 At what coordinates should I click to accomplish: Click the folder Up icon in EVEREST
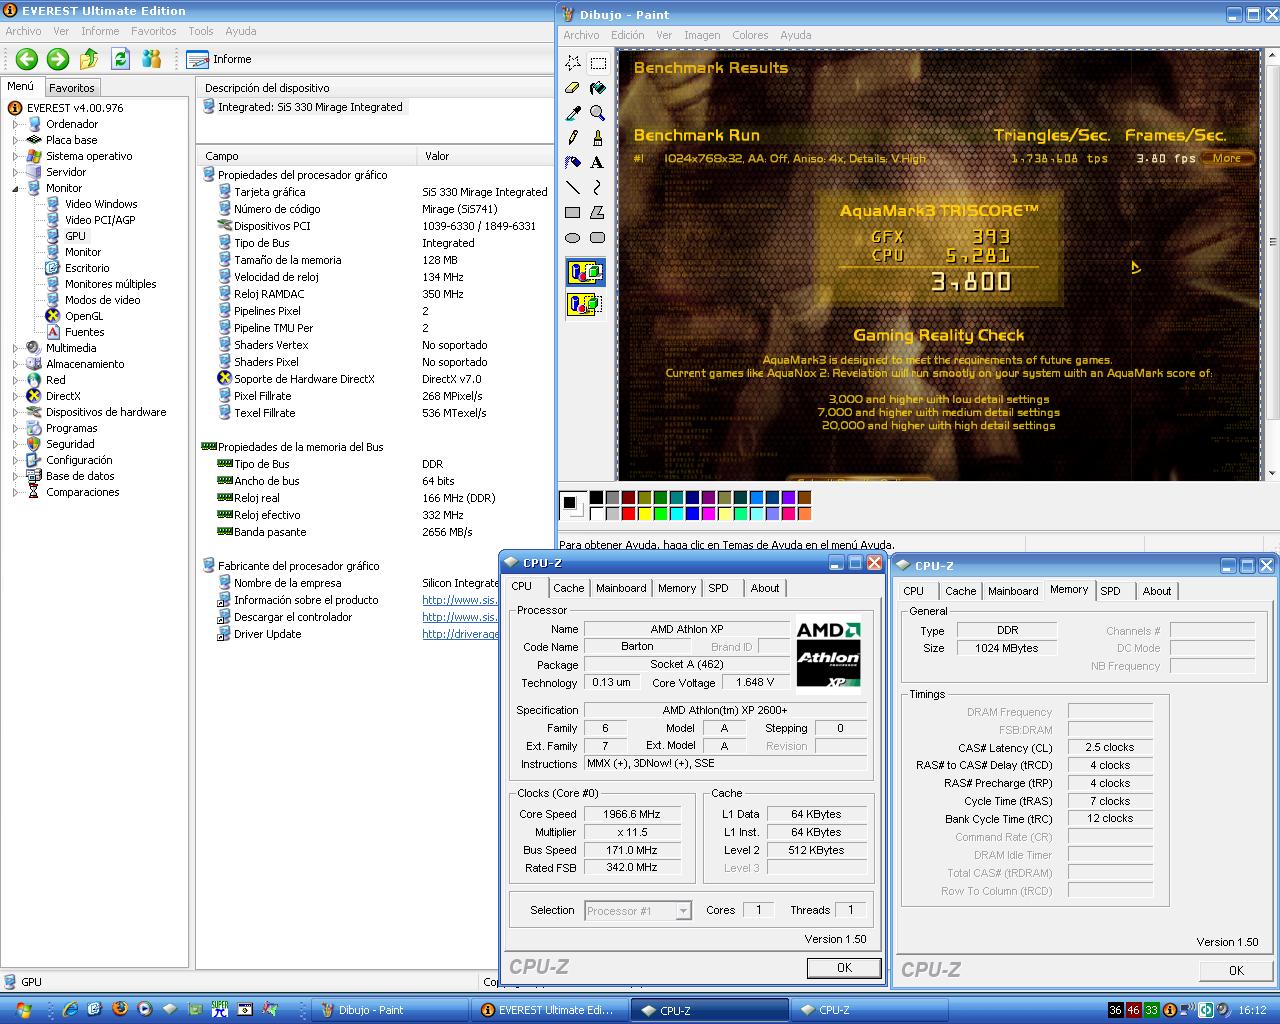click(x=89, y=59)
